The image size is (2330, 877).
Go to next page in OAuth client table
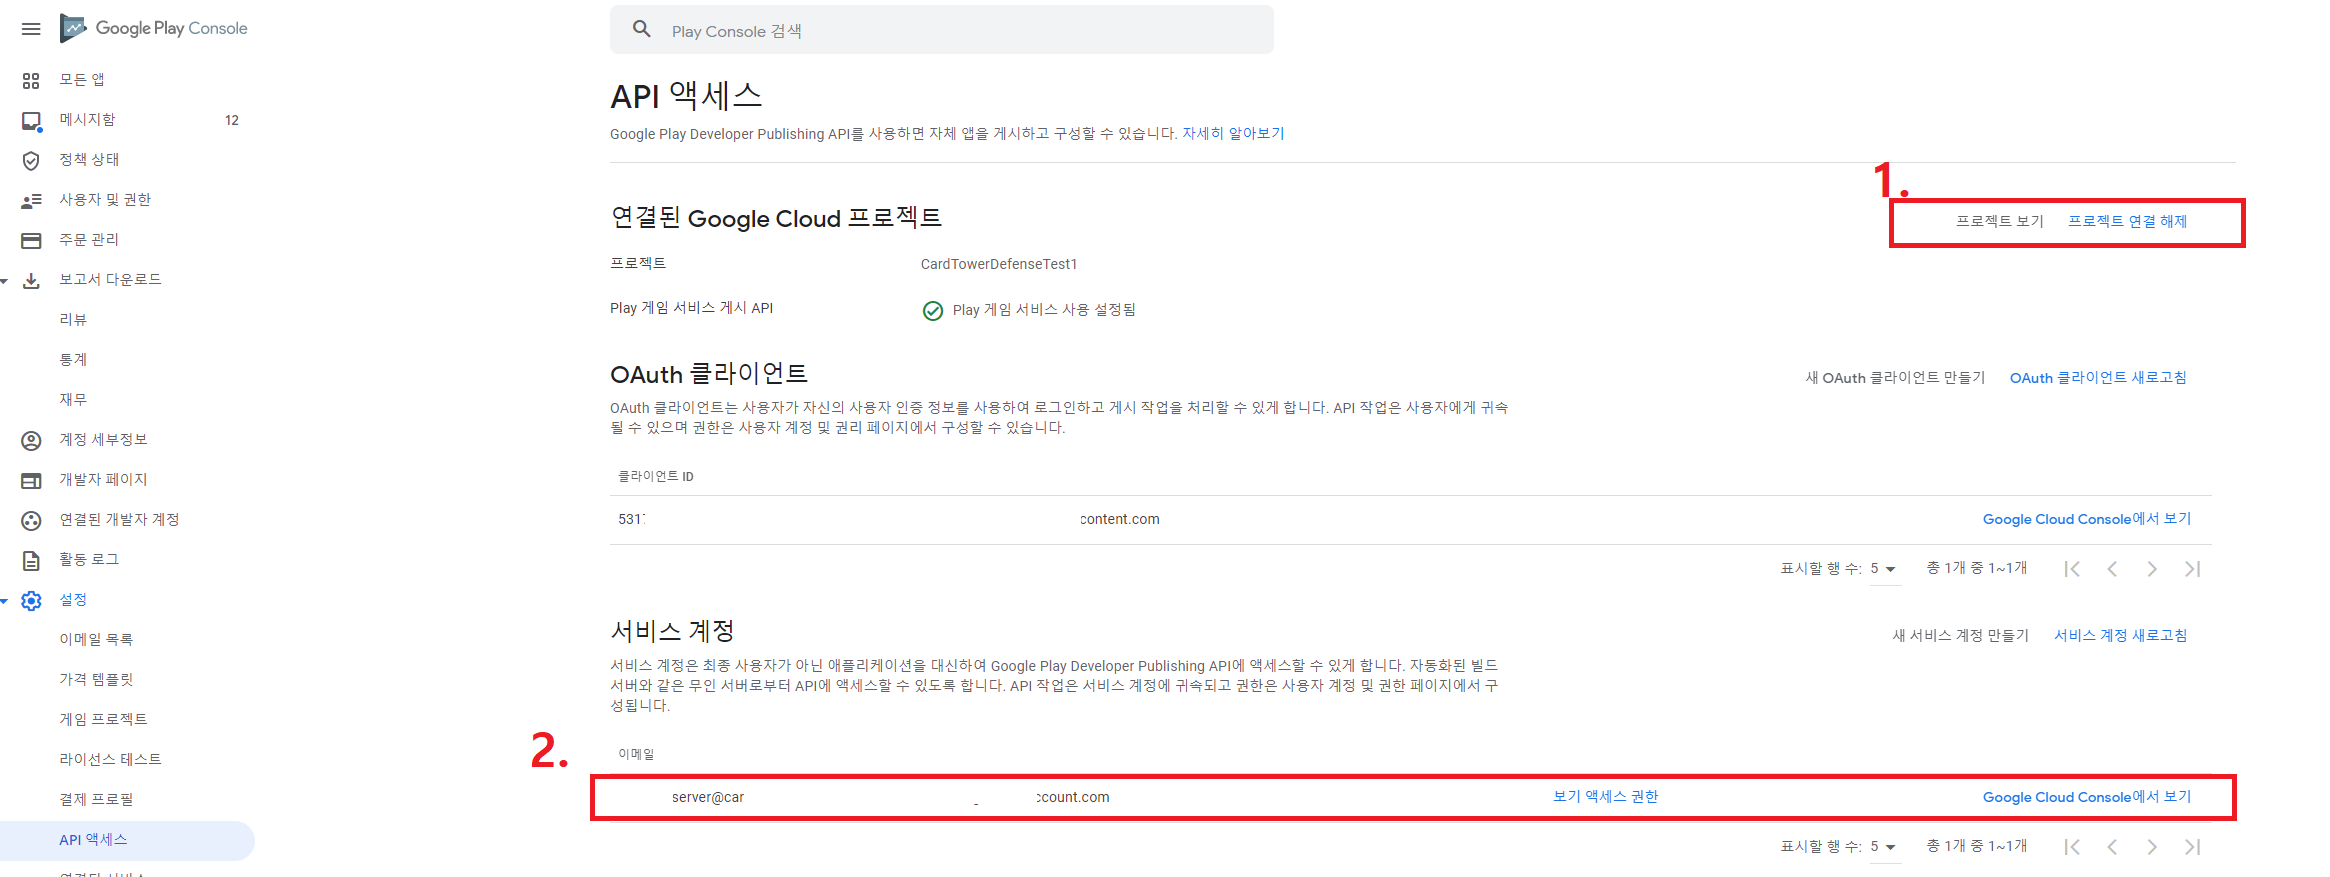pyautogui.click(x=2152, y=569)
